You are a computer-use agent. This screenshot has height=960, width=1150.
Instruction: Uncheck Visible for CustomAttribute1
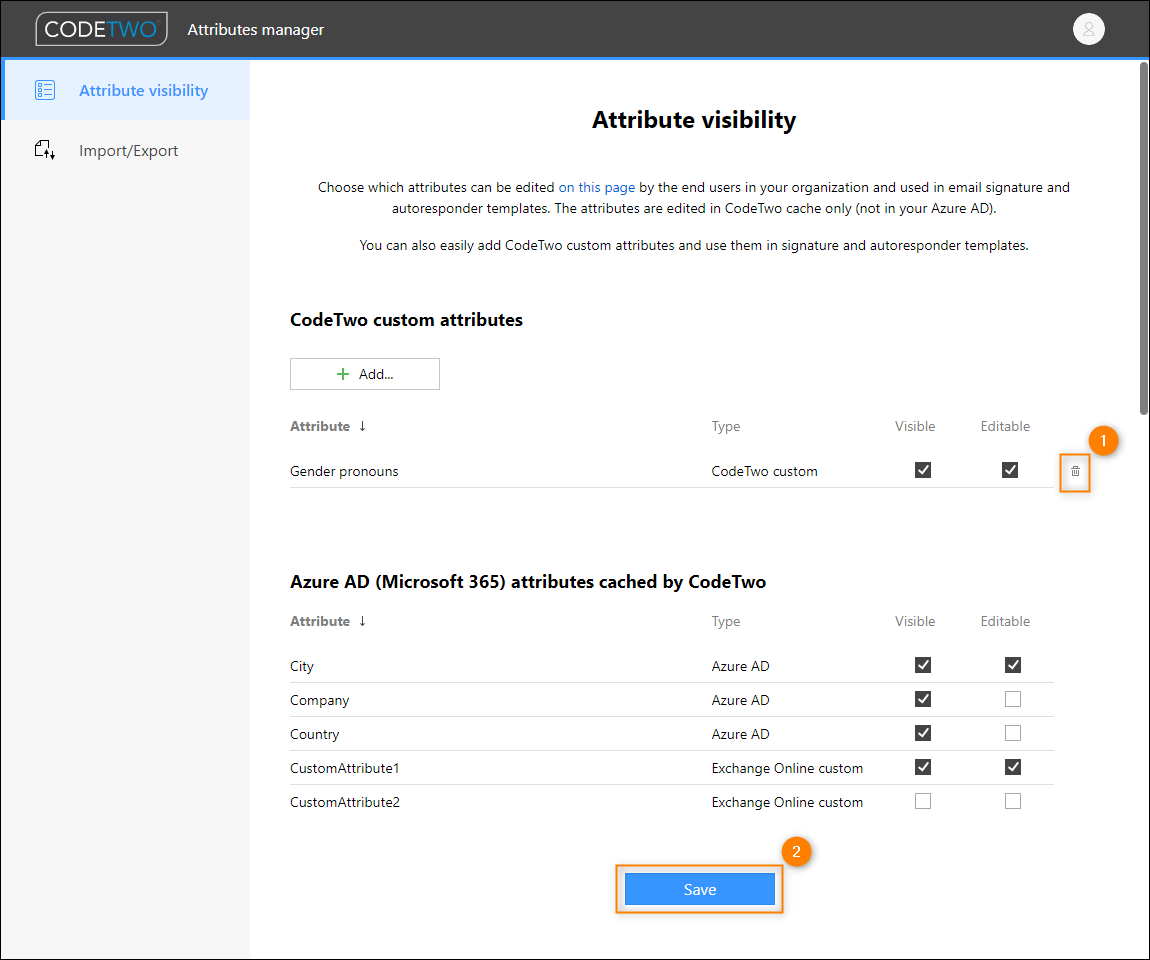click(923, 767)
